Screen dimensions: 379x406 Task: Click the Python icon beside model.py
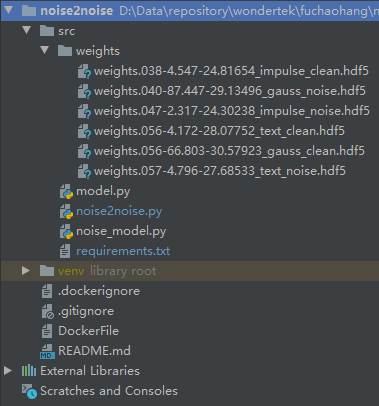pos(66,192)
